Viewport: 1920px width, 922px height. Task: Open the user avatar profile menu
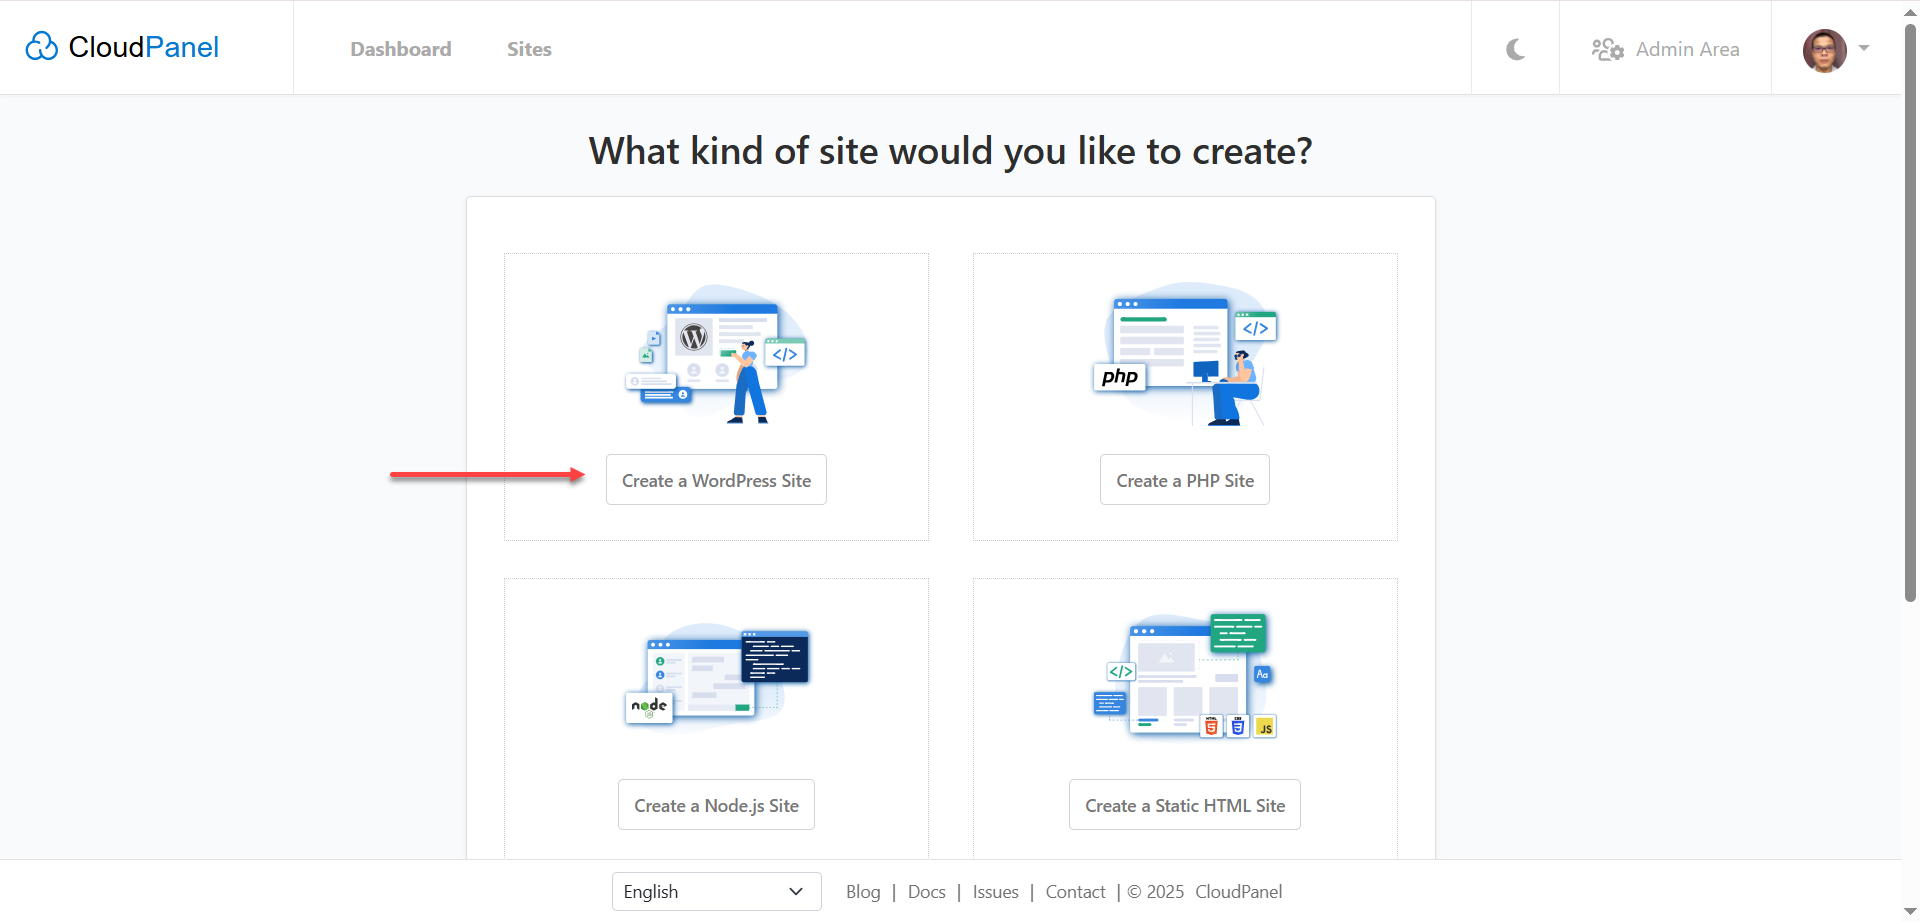coord(1824,50)
